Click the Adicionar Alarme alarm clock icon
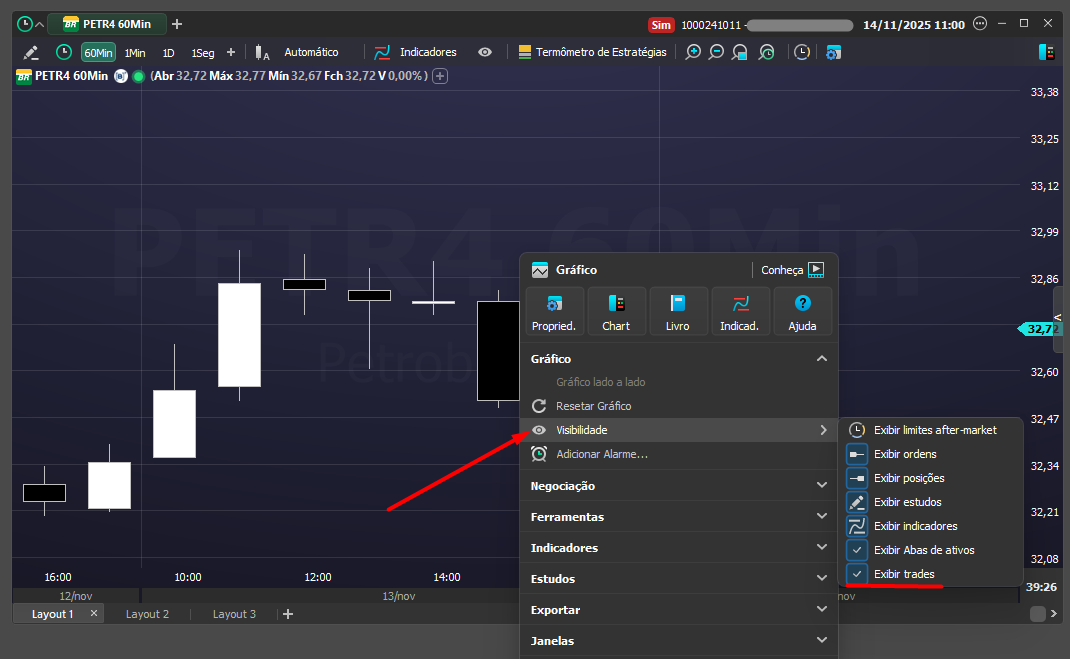This screenshot has height=659, width=1070. coord(539,454)
